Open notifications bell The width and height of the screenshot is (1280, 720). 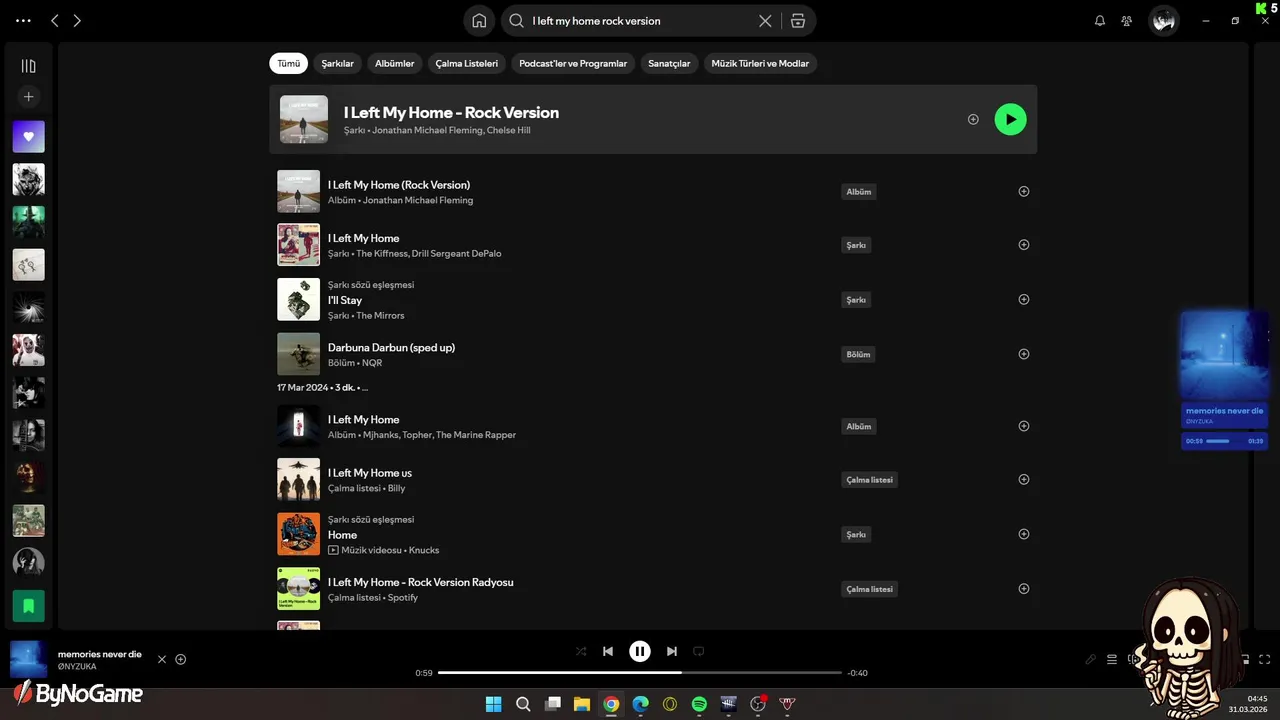pos(1100,20)
